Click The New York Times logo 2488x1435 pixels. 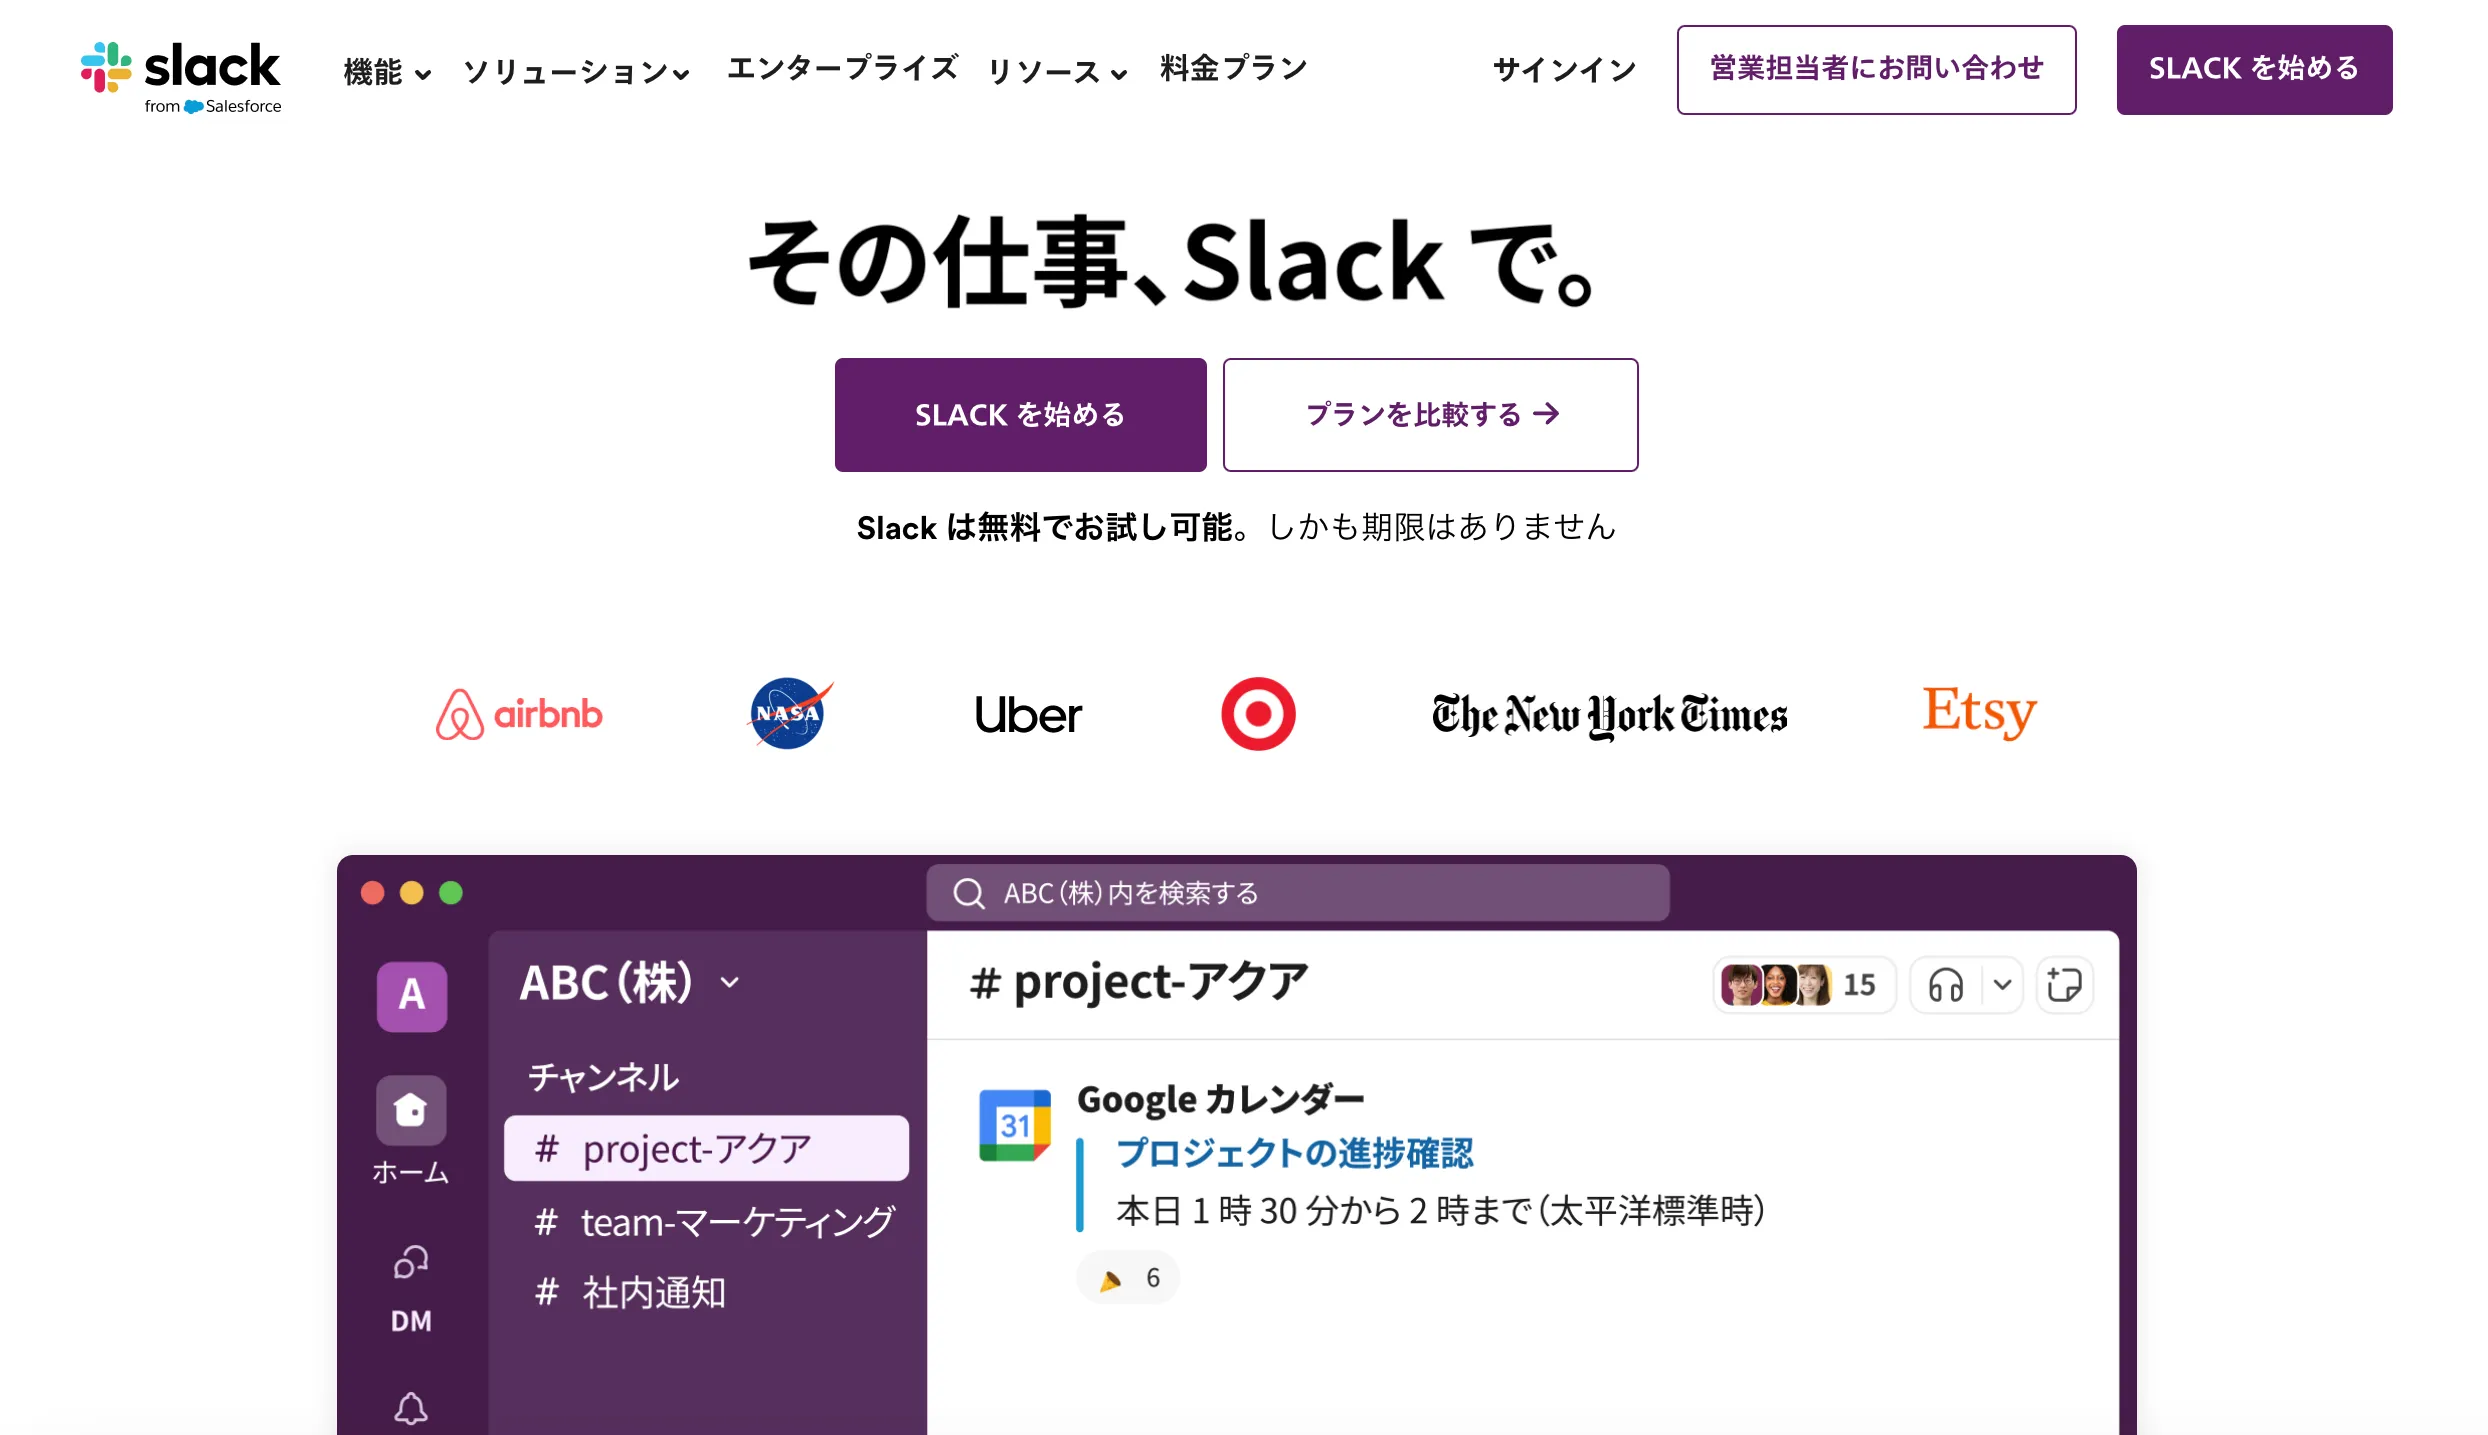coord(1609,715)
